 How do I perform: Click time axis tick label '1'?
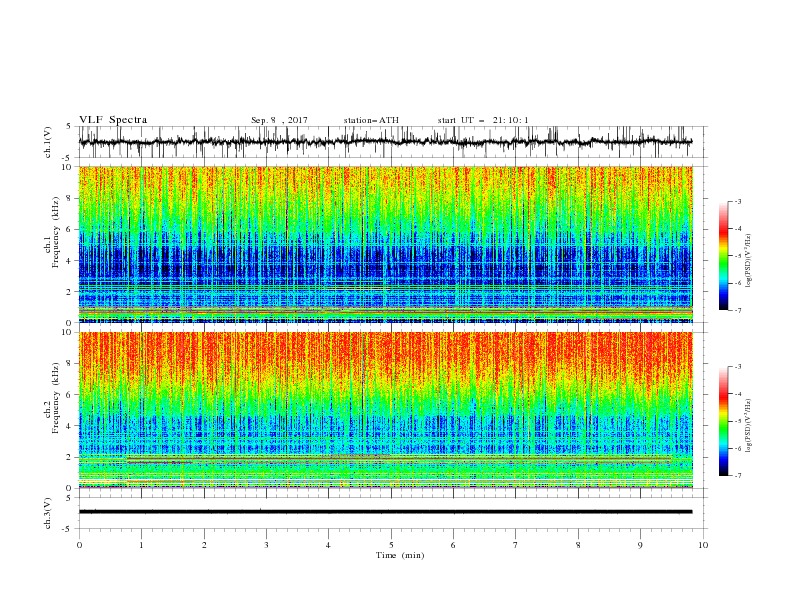142,545
